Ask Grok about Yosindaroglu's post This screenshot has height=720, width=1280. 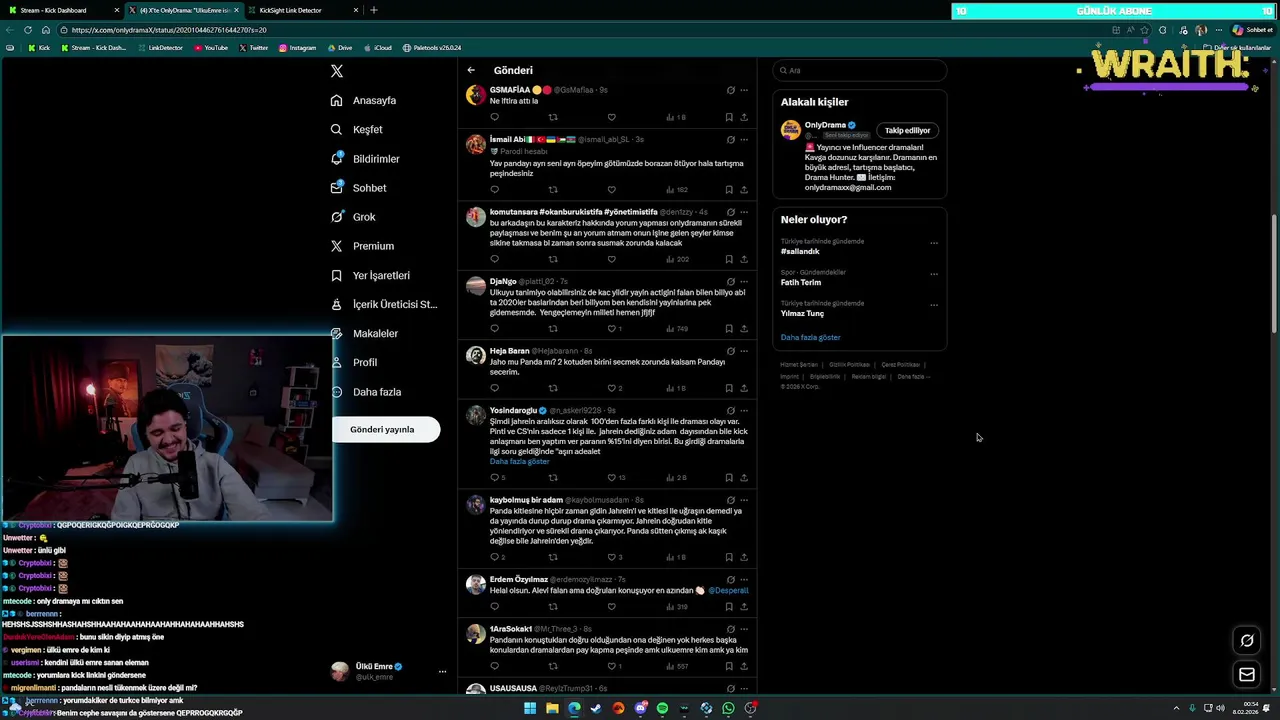click(731, 410)
